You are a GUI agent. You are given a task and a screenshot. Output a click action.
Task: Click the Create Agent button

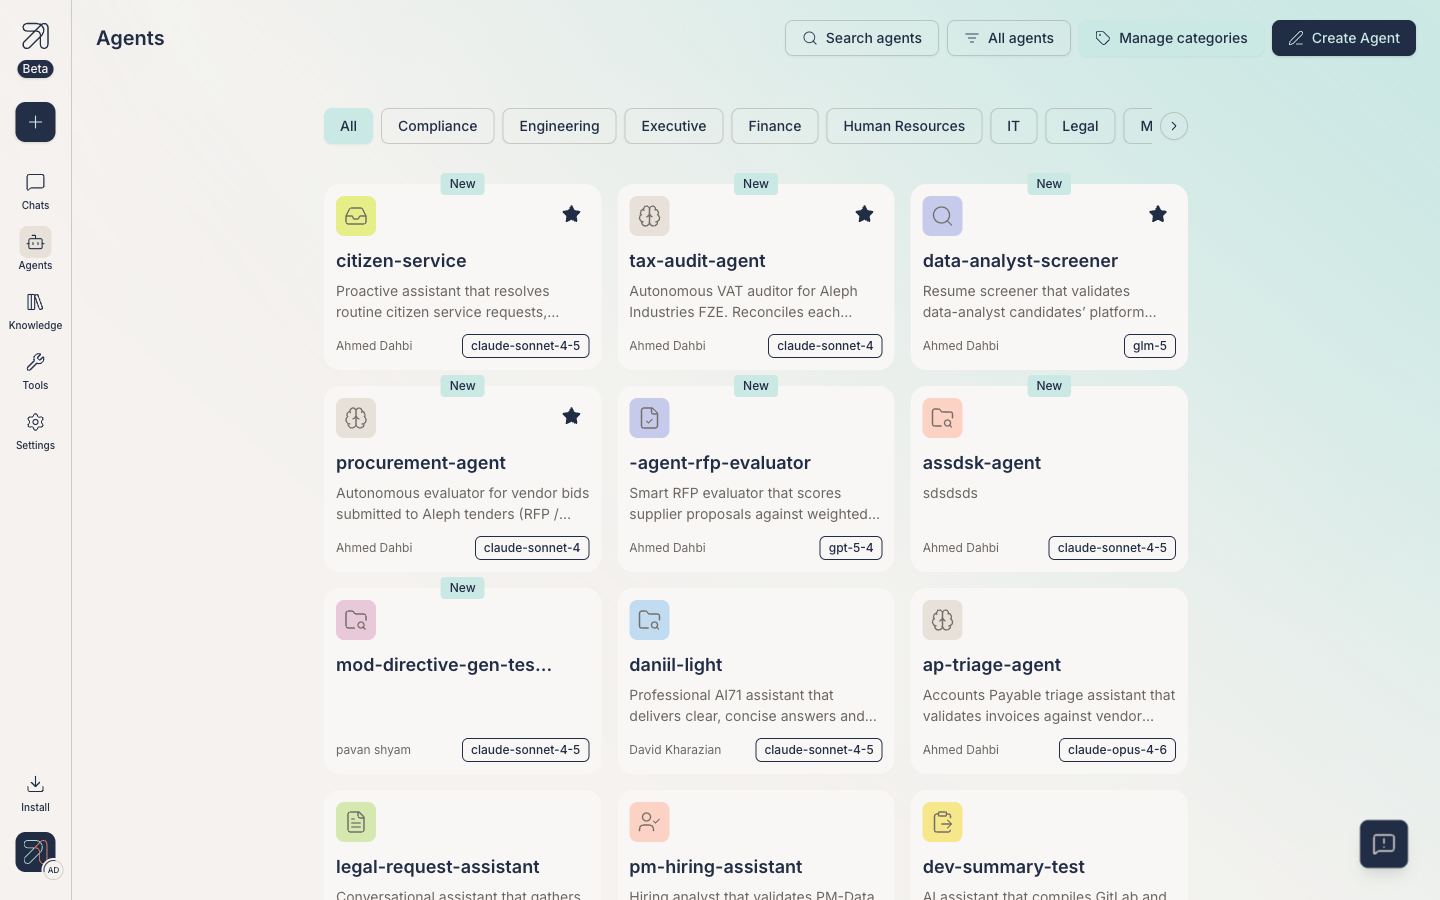(x=1343, y=38)
